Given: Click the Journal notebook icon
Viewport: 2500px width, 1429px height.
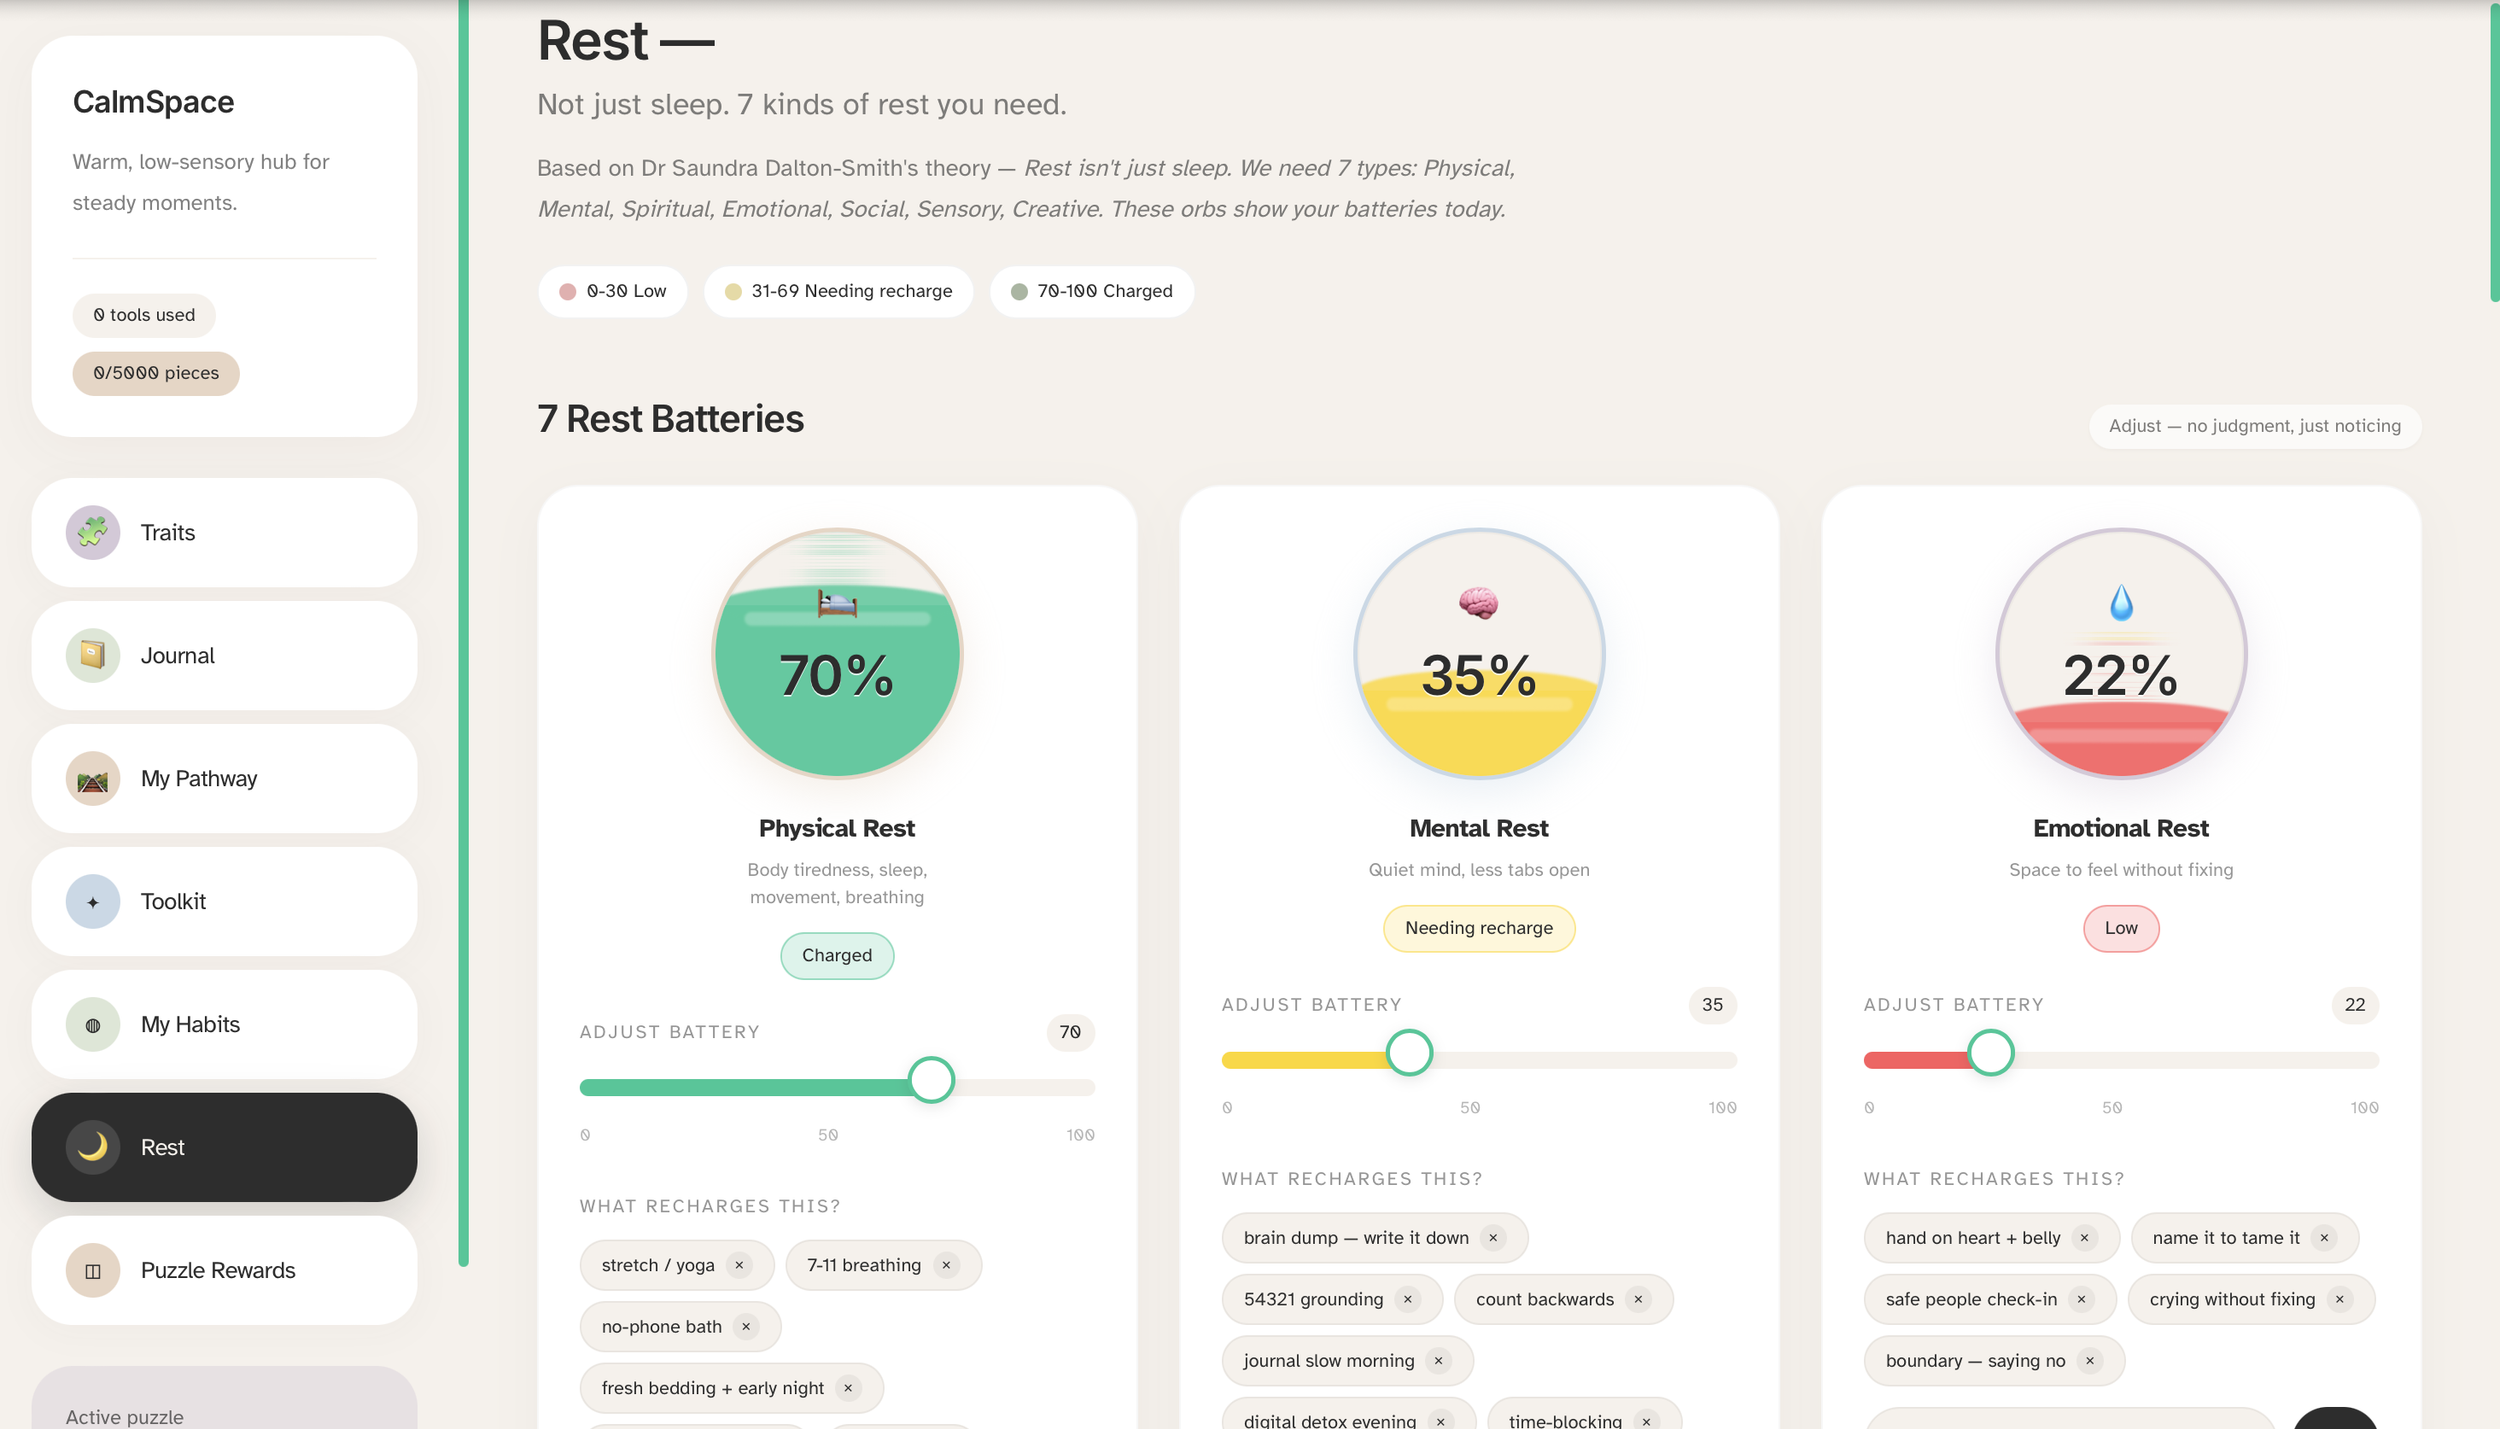Looking at the screenshot, I should (93, 655).
